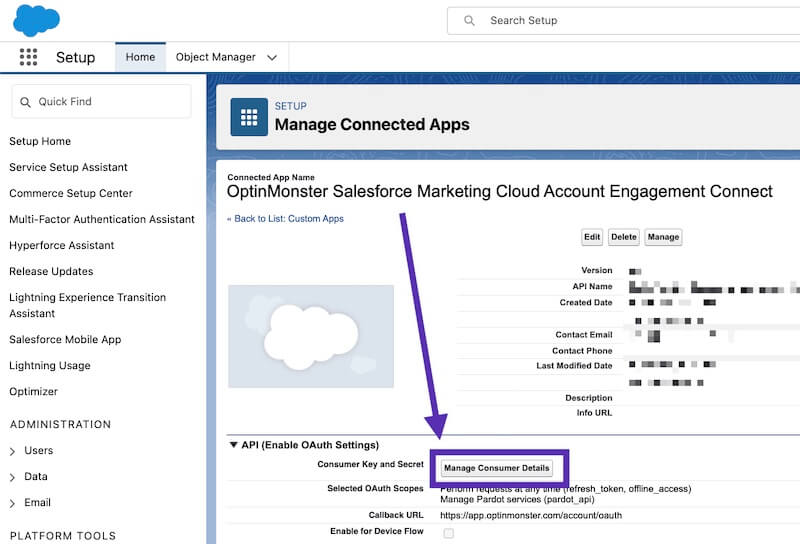800x544 pixels.
Task: Click the Setup title text
Action: pos(76,57)
